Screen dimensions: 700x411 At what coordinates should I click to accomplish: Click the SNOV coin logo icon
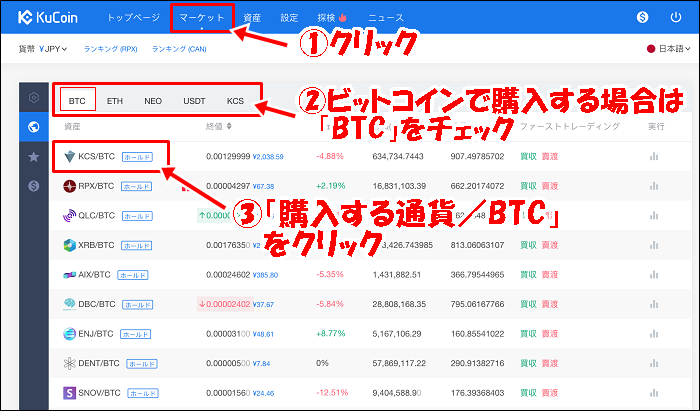pos(69,393)
